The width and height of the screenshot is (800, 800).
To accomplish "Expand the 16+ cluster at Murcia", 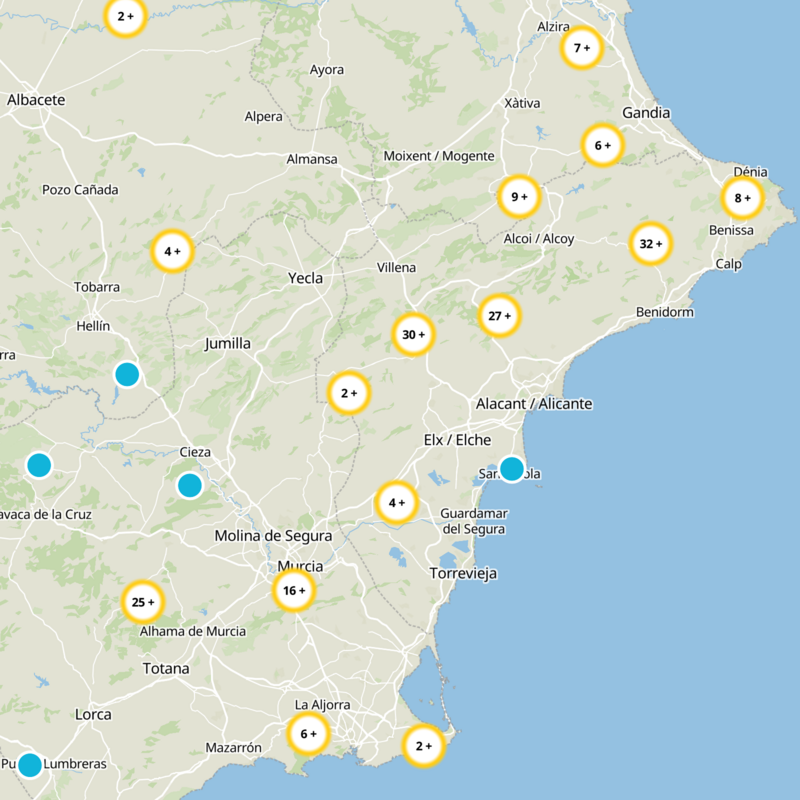I will tap(294, 591).
